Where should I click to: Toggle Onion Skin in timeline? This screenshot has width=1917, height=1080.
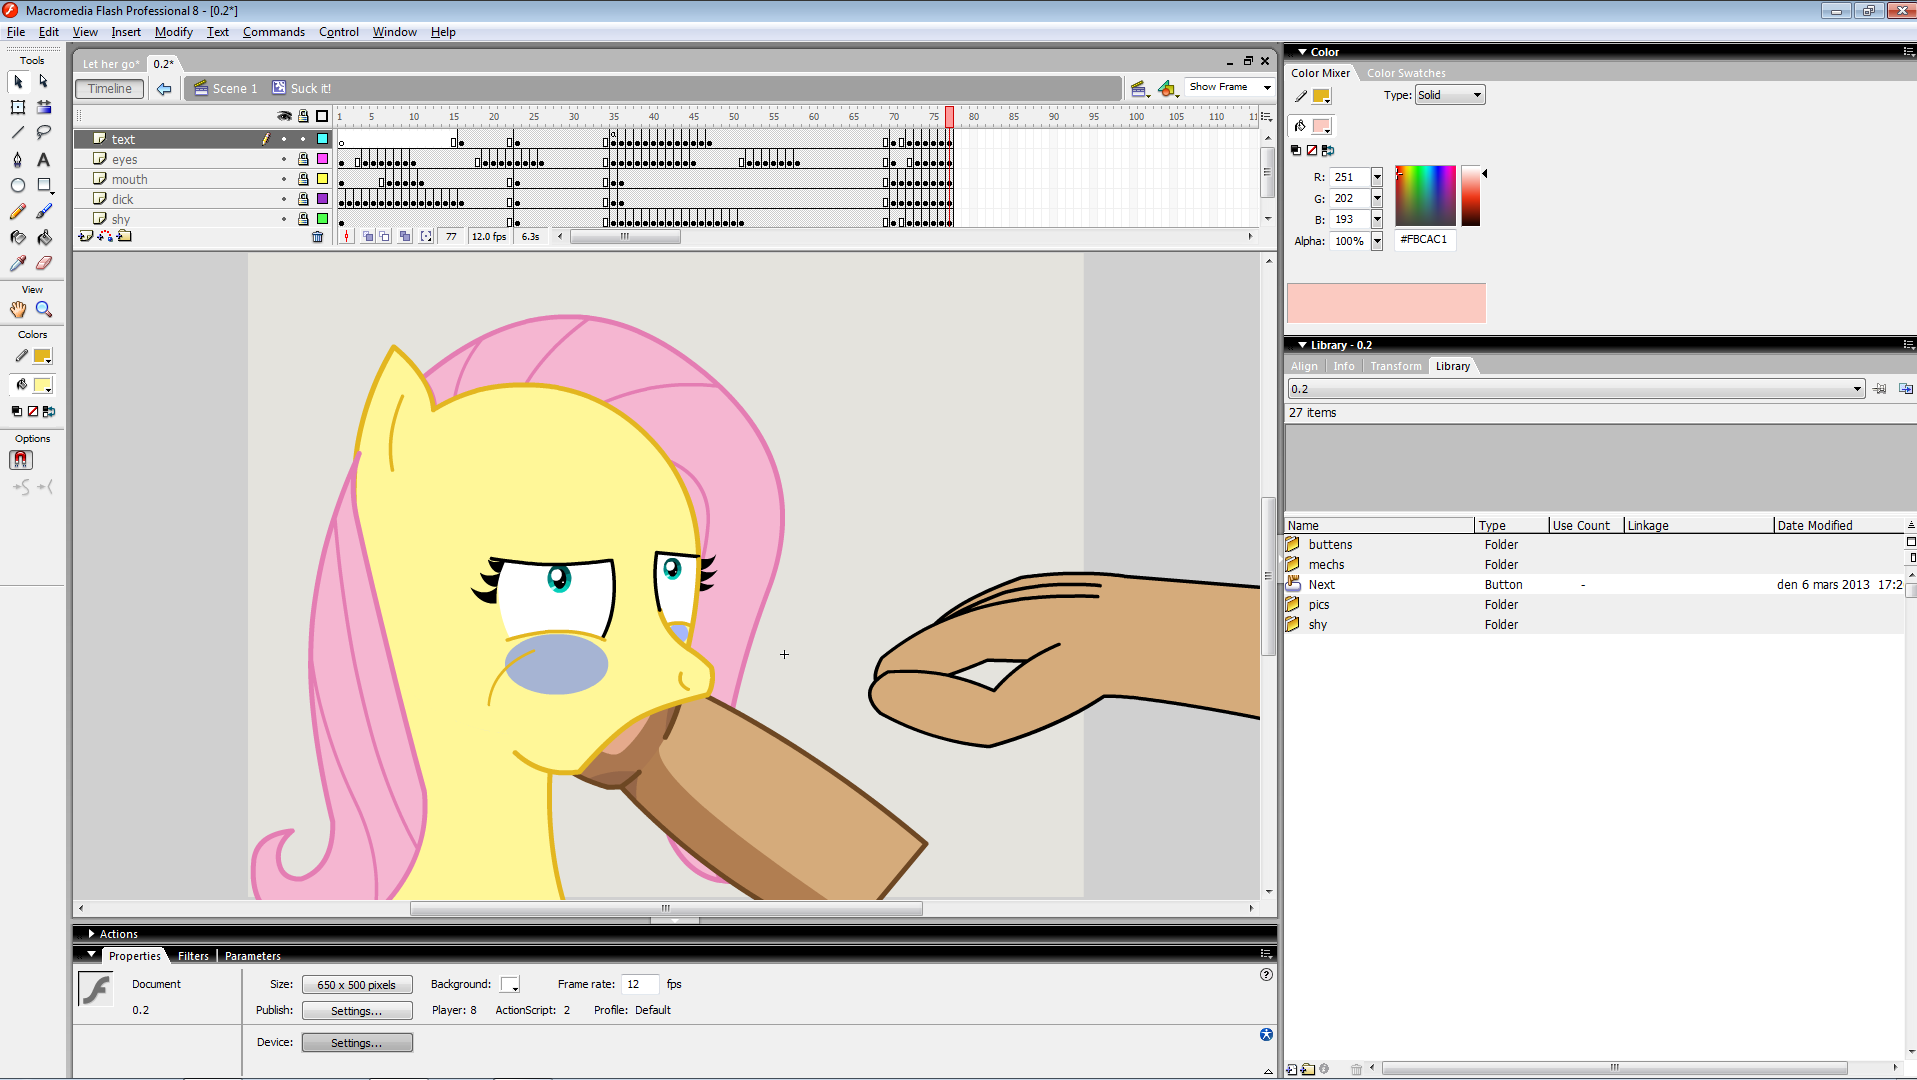point(368,237)
